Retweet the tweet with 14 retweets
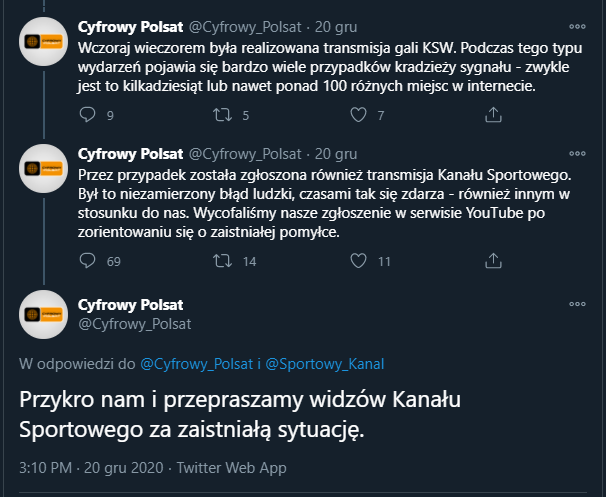Screen dimensions: 606x497 (x=224, y=261)
